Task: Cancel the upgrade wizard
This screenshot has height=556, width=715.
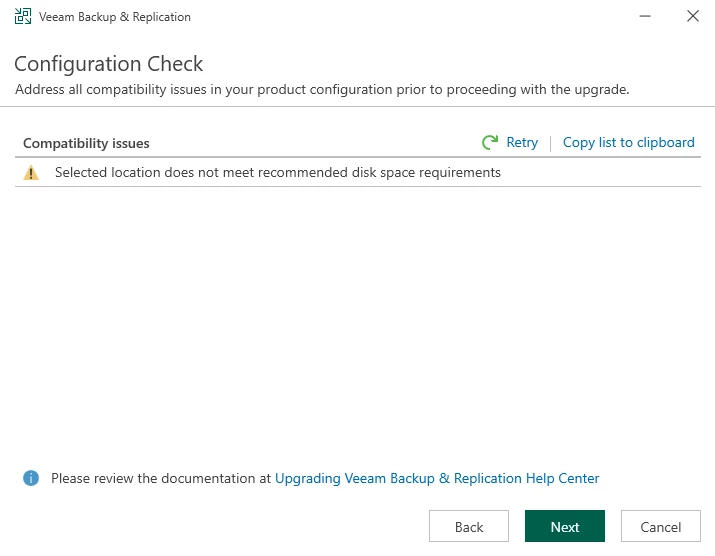Action: coord(660,526)
